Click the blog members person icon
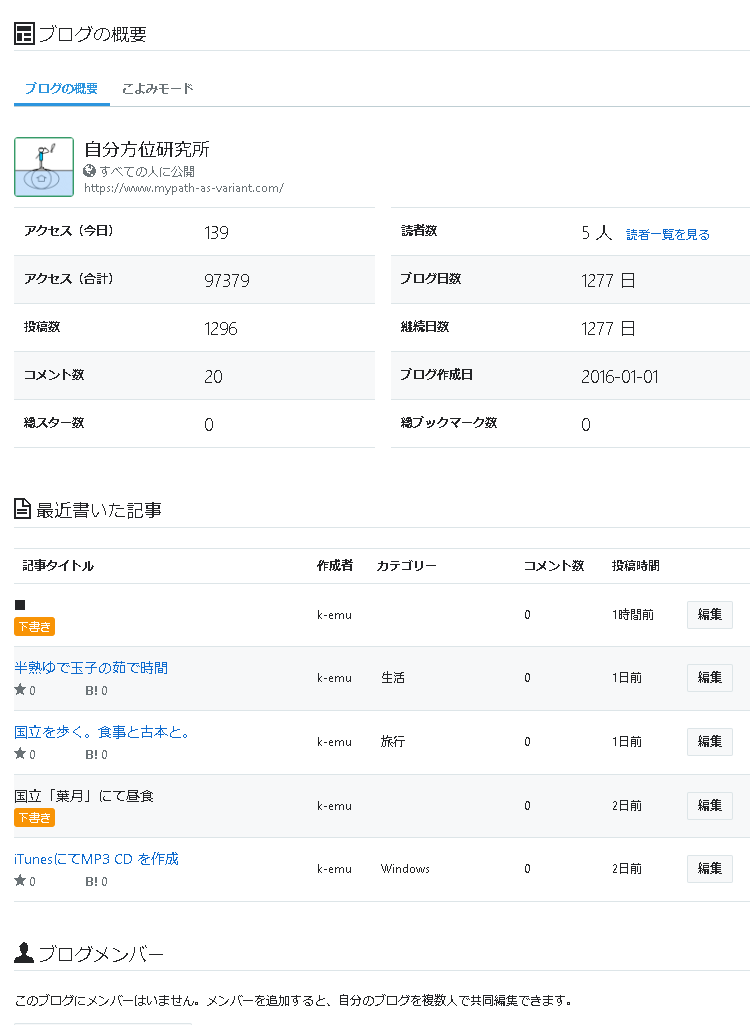This screenshot has width=750, height=1025. [24, 952]
